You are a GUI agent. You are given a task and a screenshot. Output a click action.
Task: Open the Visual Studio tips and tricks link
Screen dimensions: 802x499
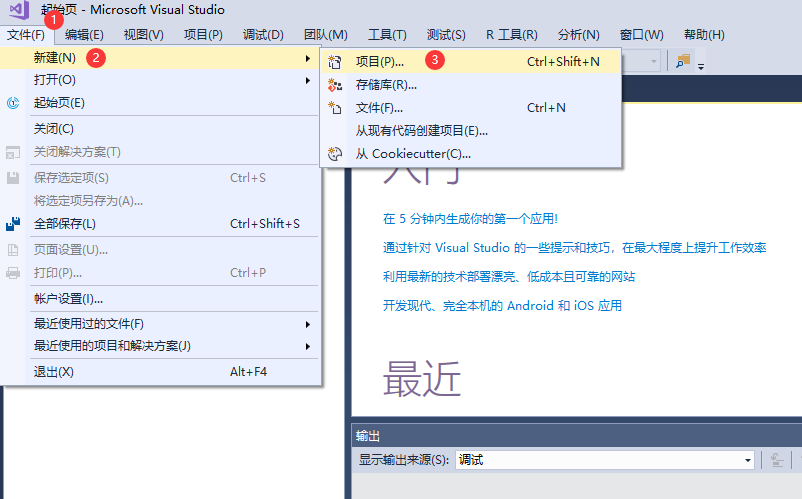pos(574,248)
